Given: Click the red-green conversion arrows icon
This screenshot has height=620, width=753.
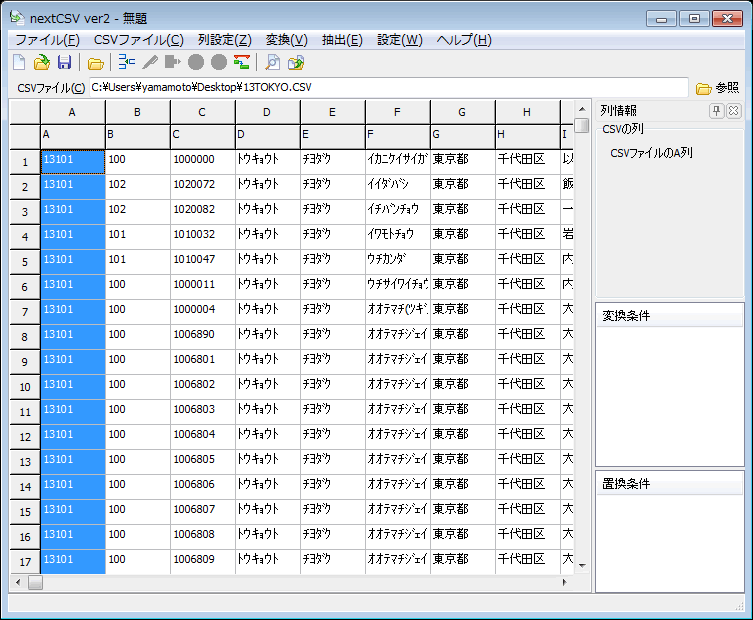Looking at the screenshot, I should coord(241,63).
